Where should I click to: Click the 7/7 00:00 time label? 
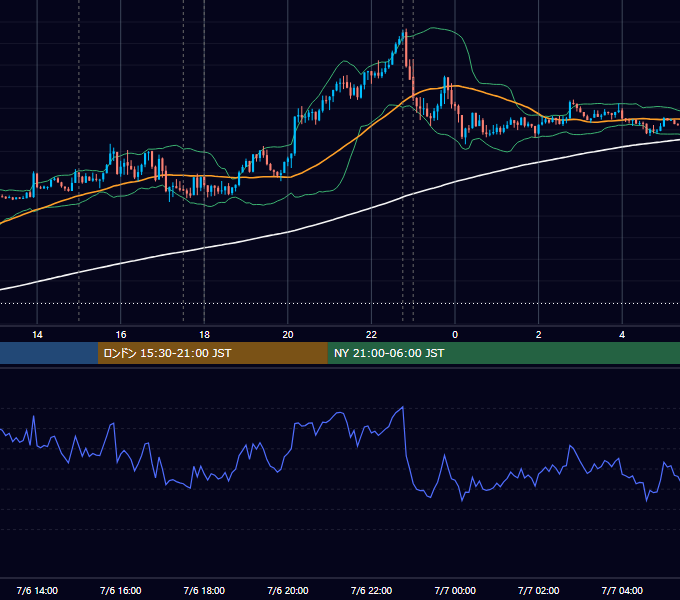click(455, 590)
